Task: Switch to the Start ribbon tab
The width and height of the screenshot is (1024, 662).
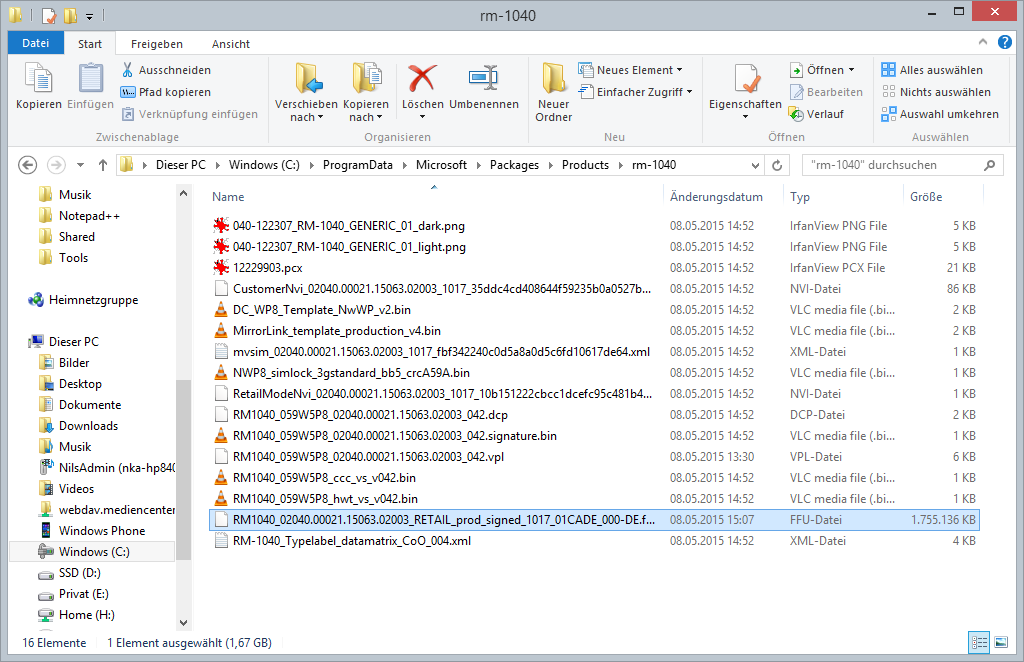Action: [89, 44]
